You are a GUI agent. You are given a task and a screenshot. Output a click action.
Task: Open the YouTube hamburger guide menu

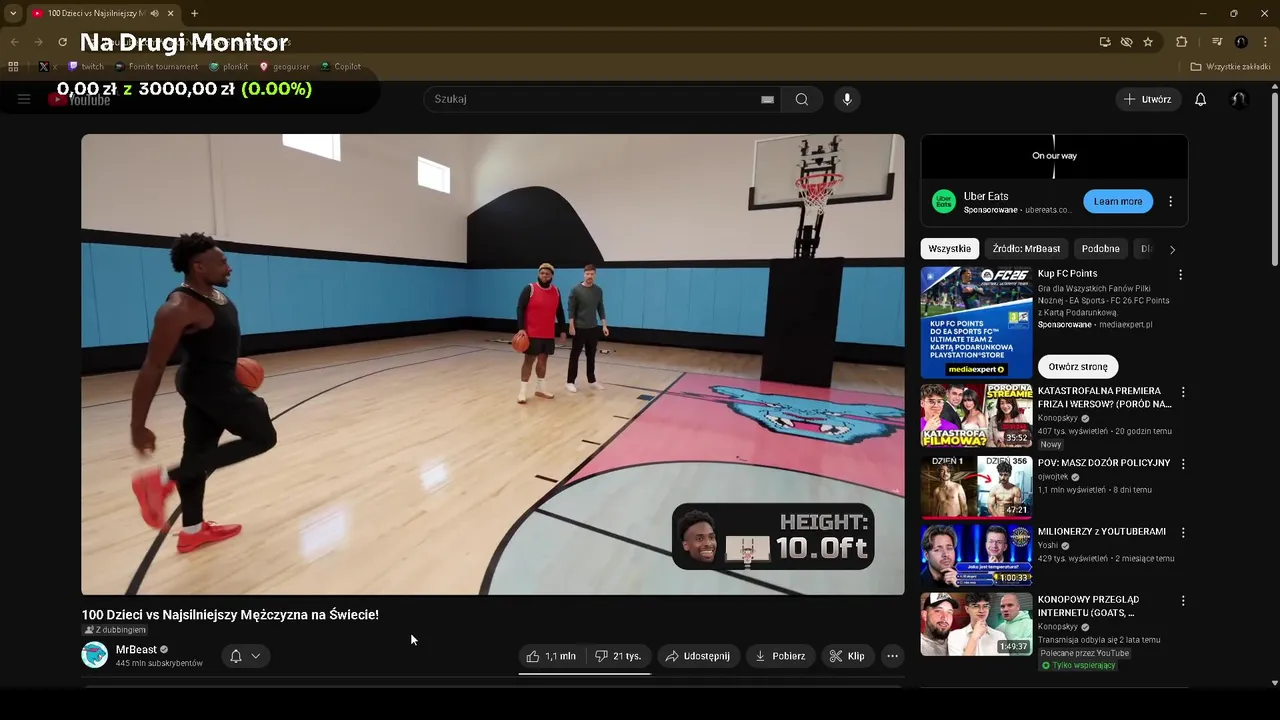[x=24, y=99]
